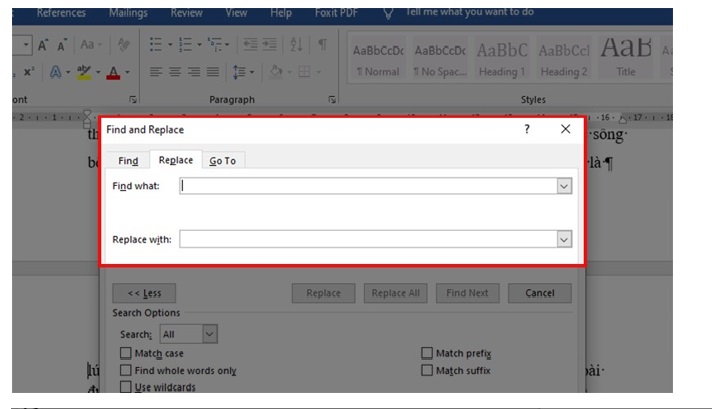
Task: Click the Increase Font Size icon
Action: pos(43,46)
